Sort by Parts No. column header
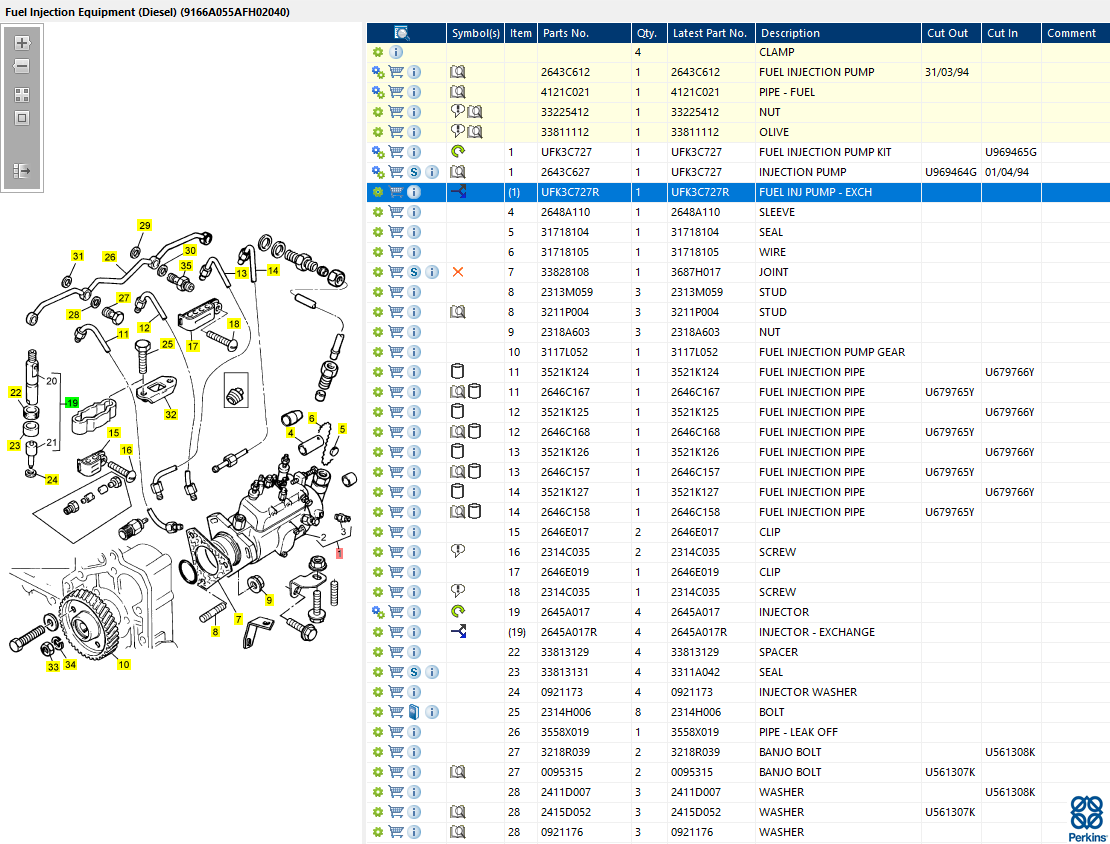 point(584,33)
